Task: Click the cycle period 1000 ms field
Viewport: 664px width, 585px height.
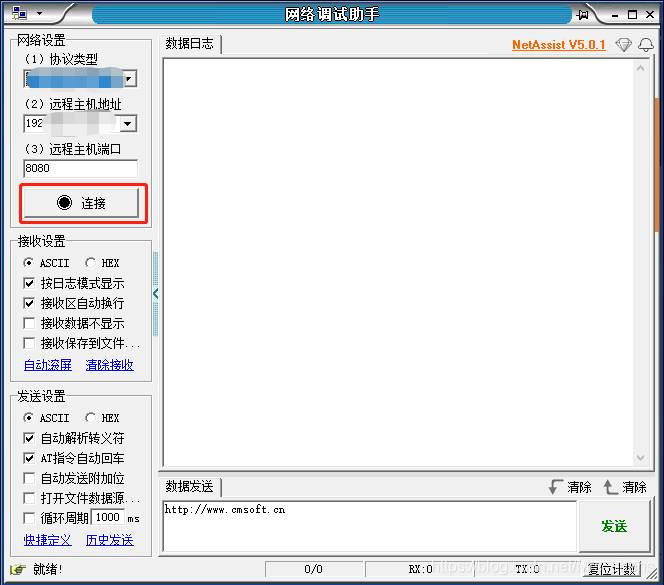Action: tap(108, 517)
